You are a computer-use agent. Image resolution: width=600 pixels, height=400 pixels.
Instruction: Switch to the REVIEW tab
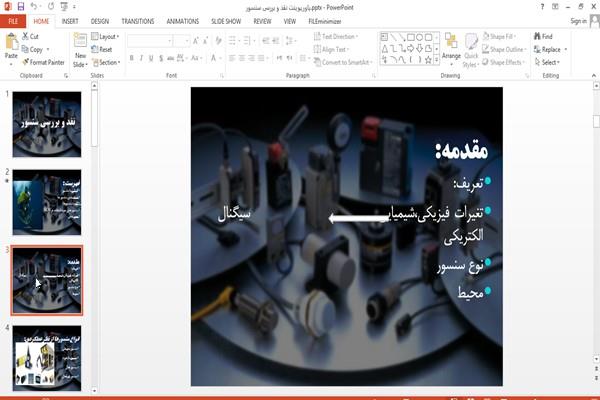(262, 21)
